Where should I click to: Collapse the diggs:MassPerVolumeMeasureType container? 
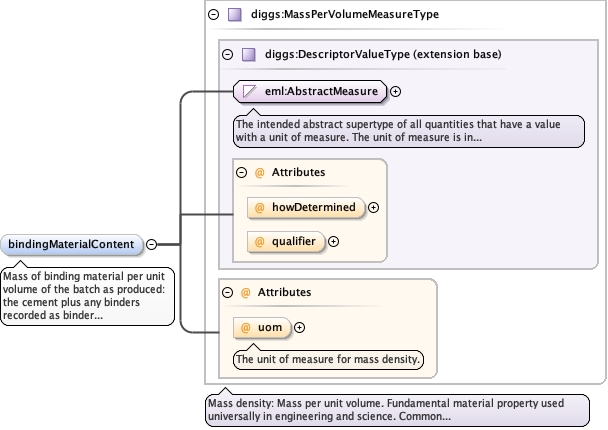click(214, 15)
